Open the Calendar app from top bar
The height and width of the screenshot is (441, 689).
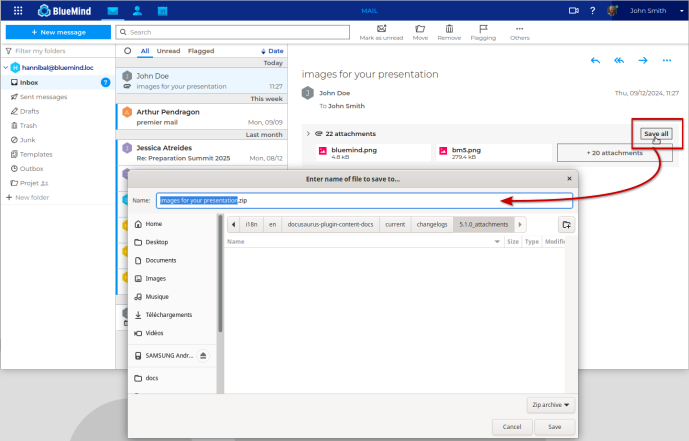[162, 11]
